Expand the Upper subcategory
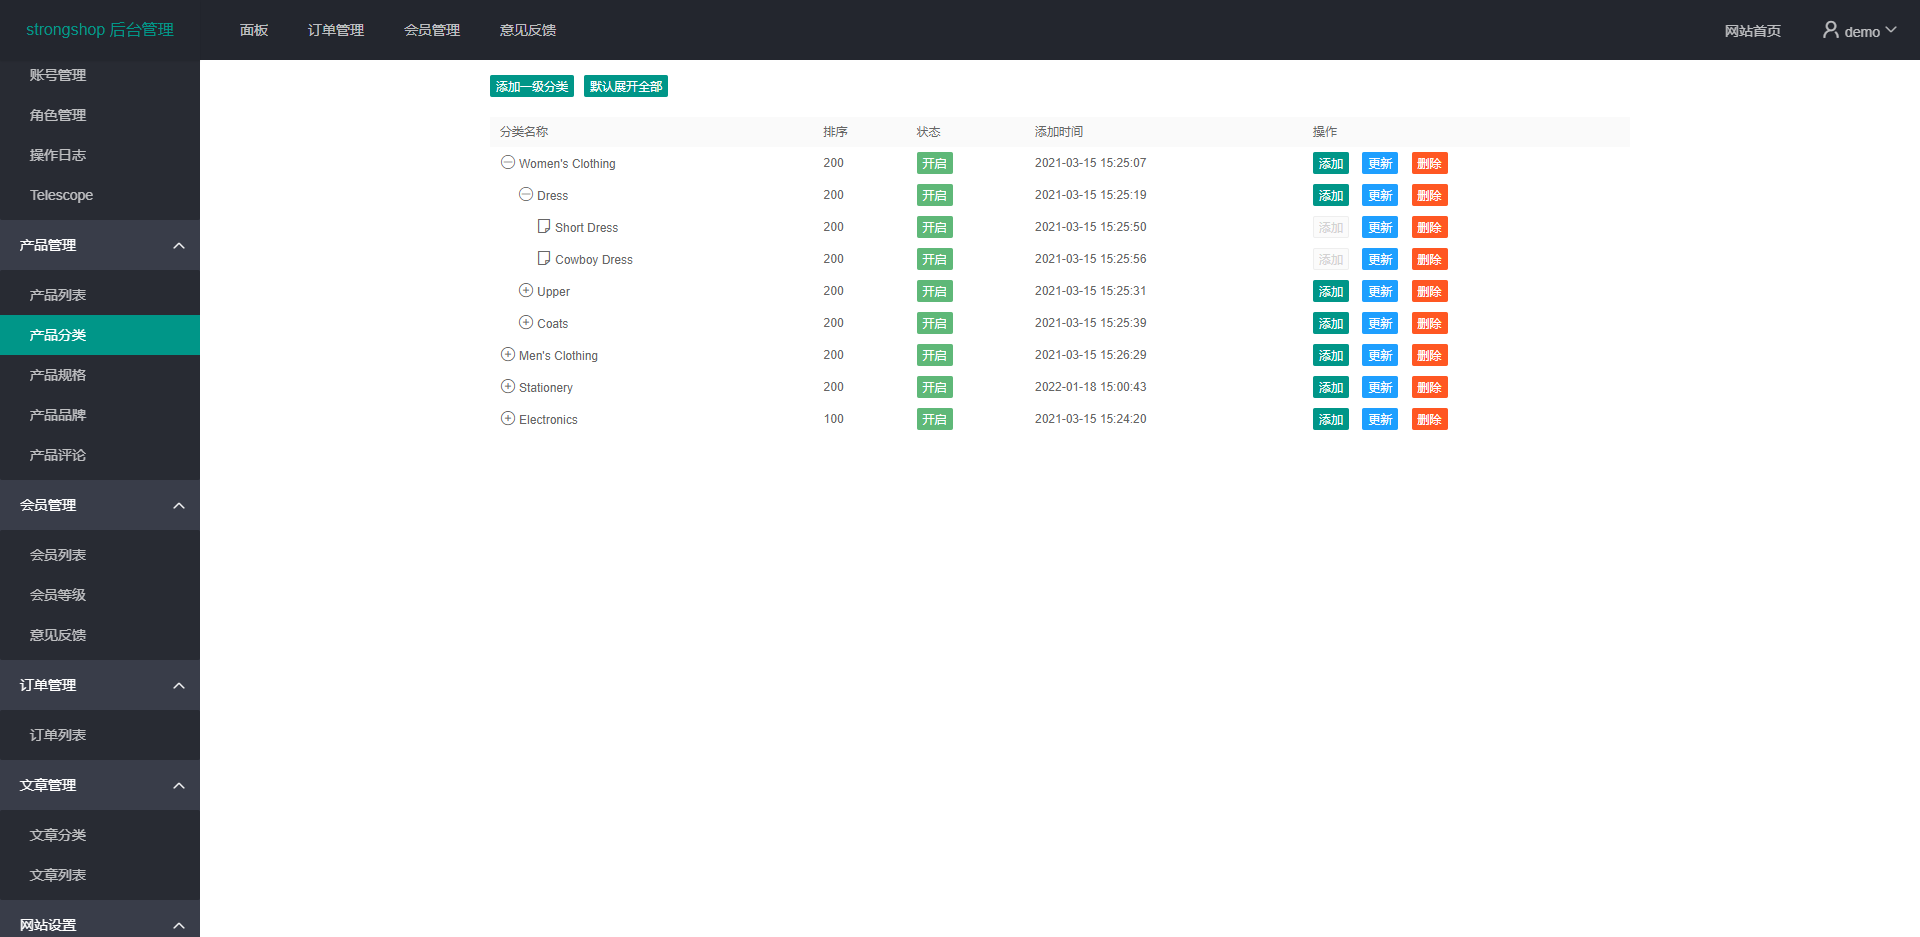The width and height of the screenshot is (1920, 937). [526, 290]
